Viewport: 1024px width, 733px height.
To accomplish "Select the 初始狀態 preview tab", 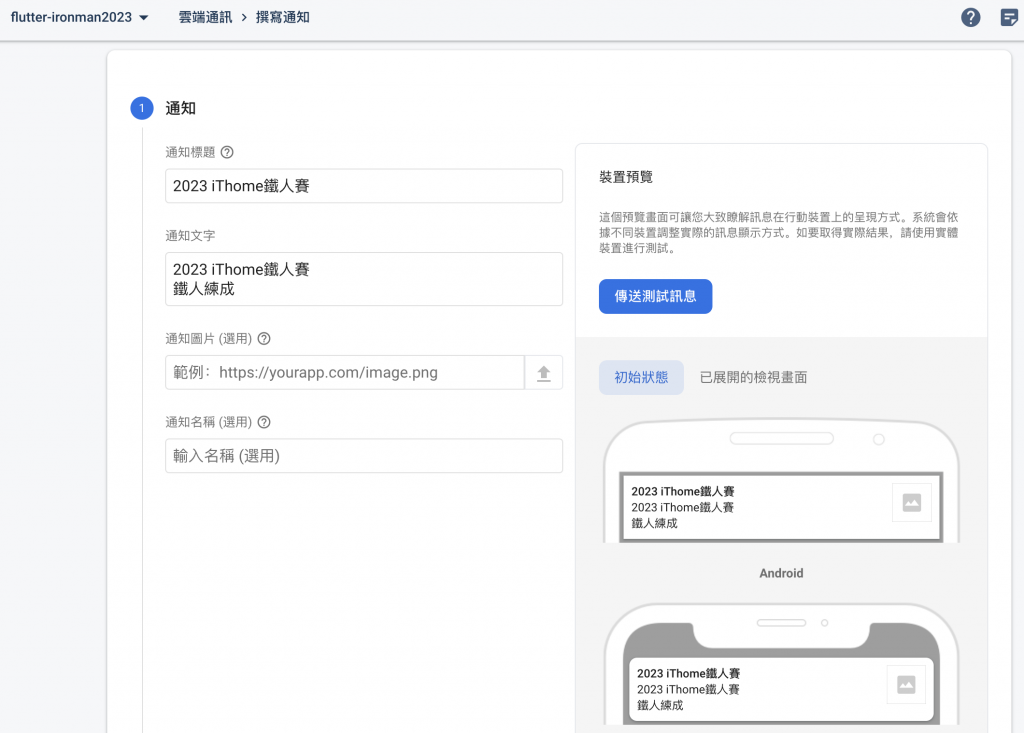I will [x=641, y=378].
